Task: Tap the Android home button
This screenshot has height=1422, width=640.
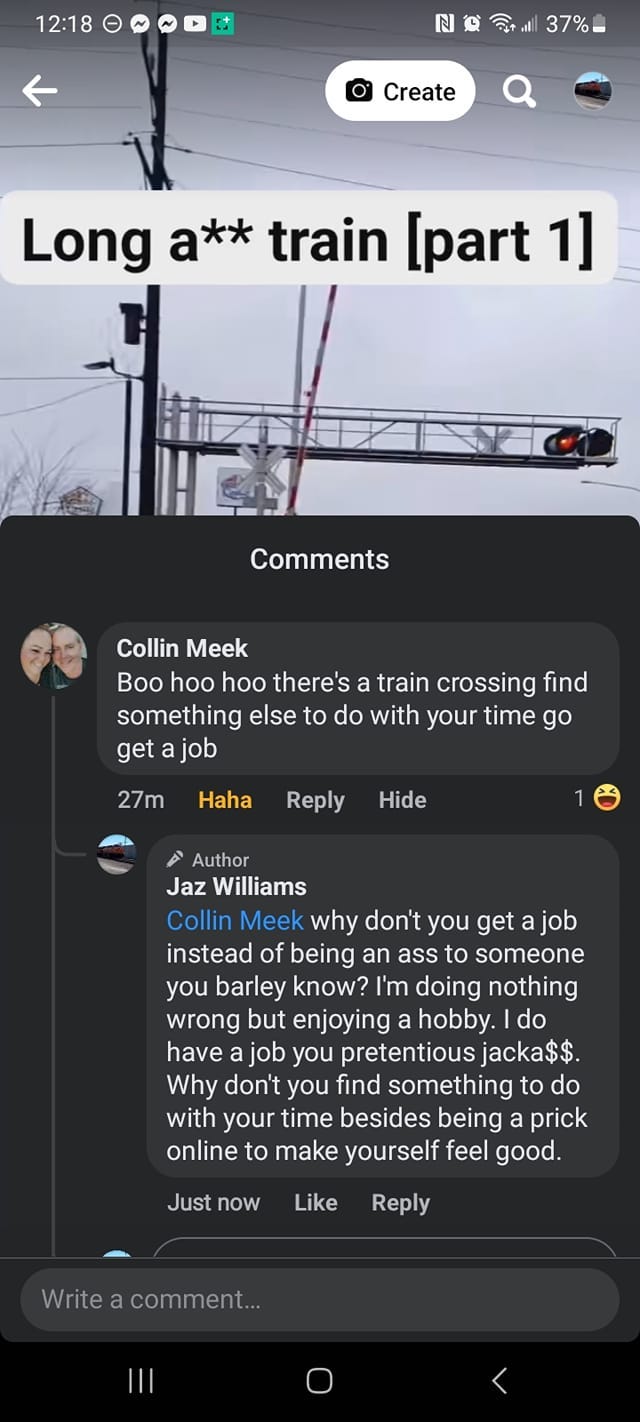Action: point(319,1381)
